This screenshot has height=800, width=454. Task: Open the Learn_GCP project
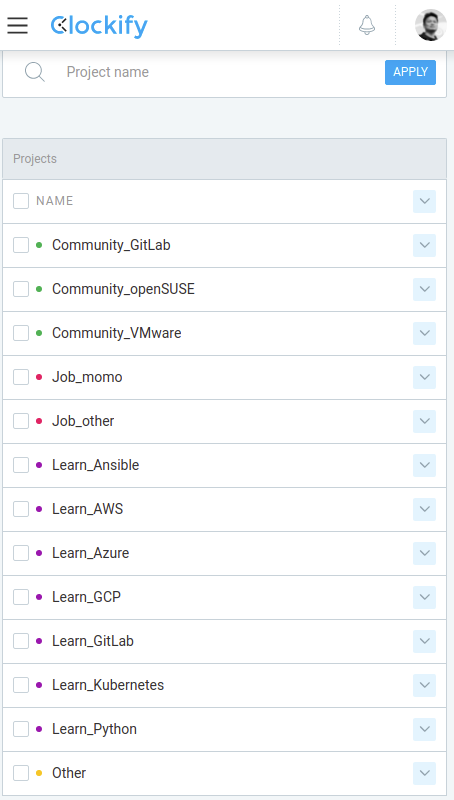coord(87,597)
